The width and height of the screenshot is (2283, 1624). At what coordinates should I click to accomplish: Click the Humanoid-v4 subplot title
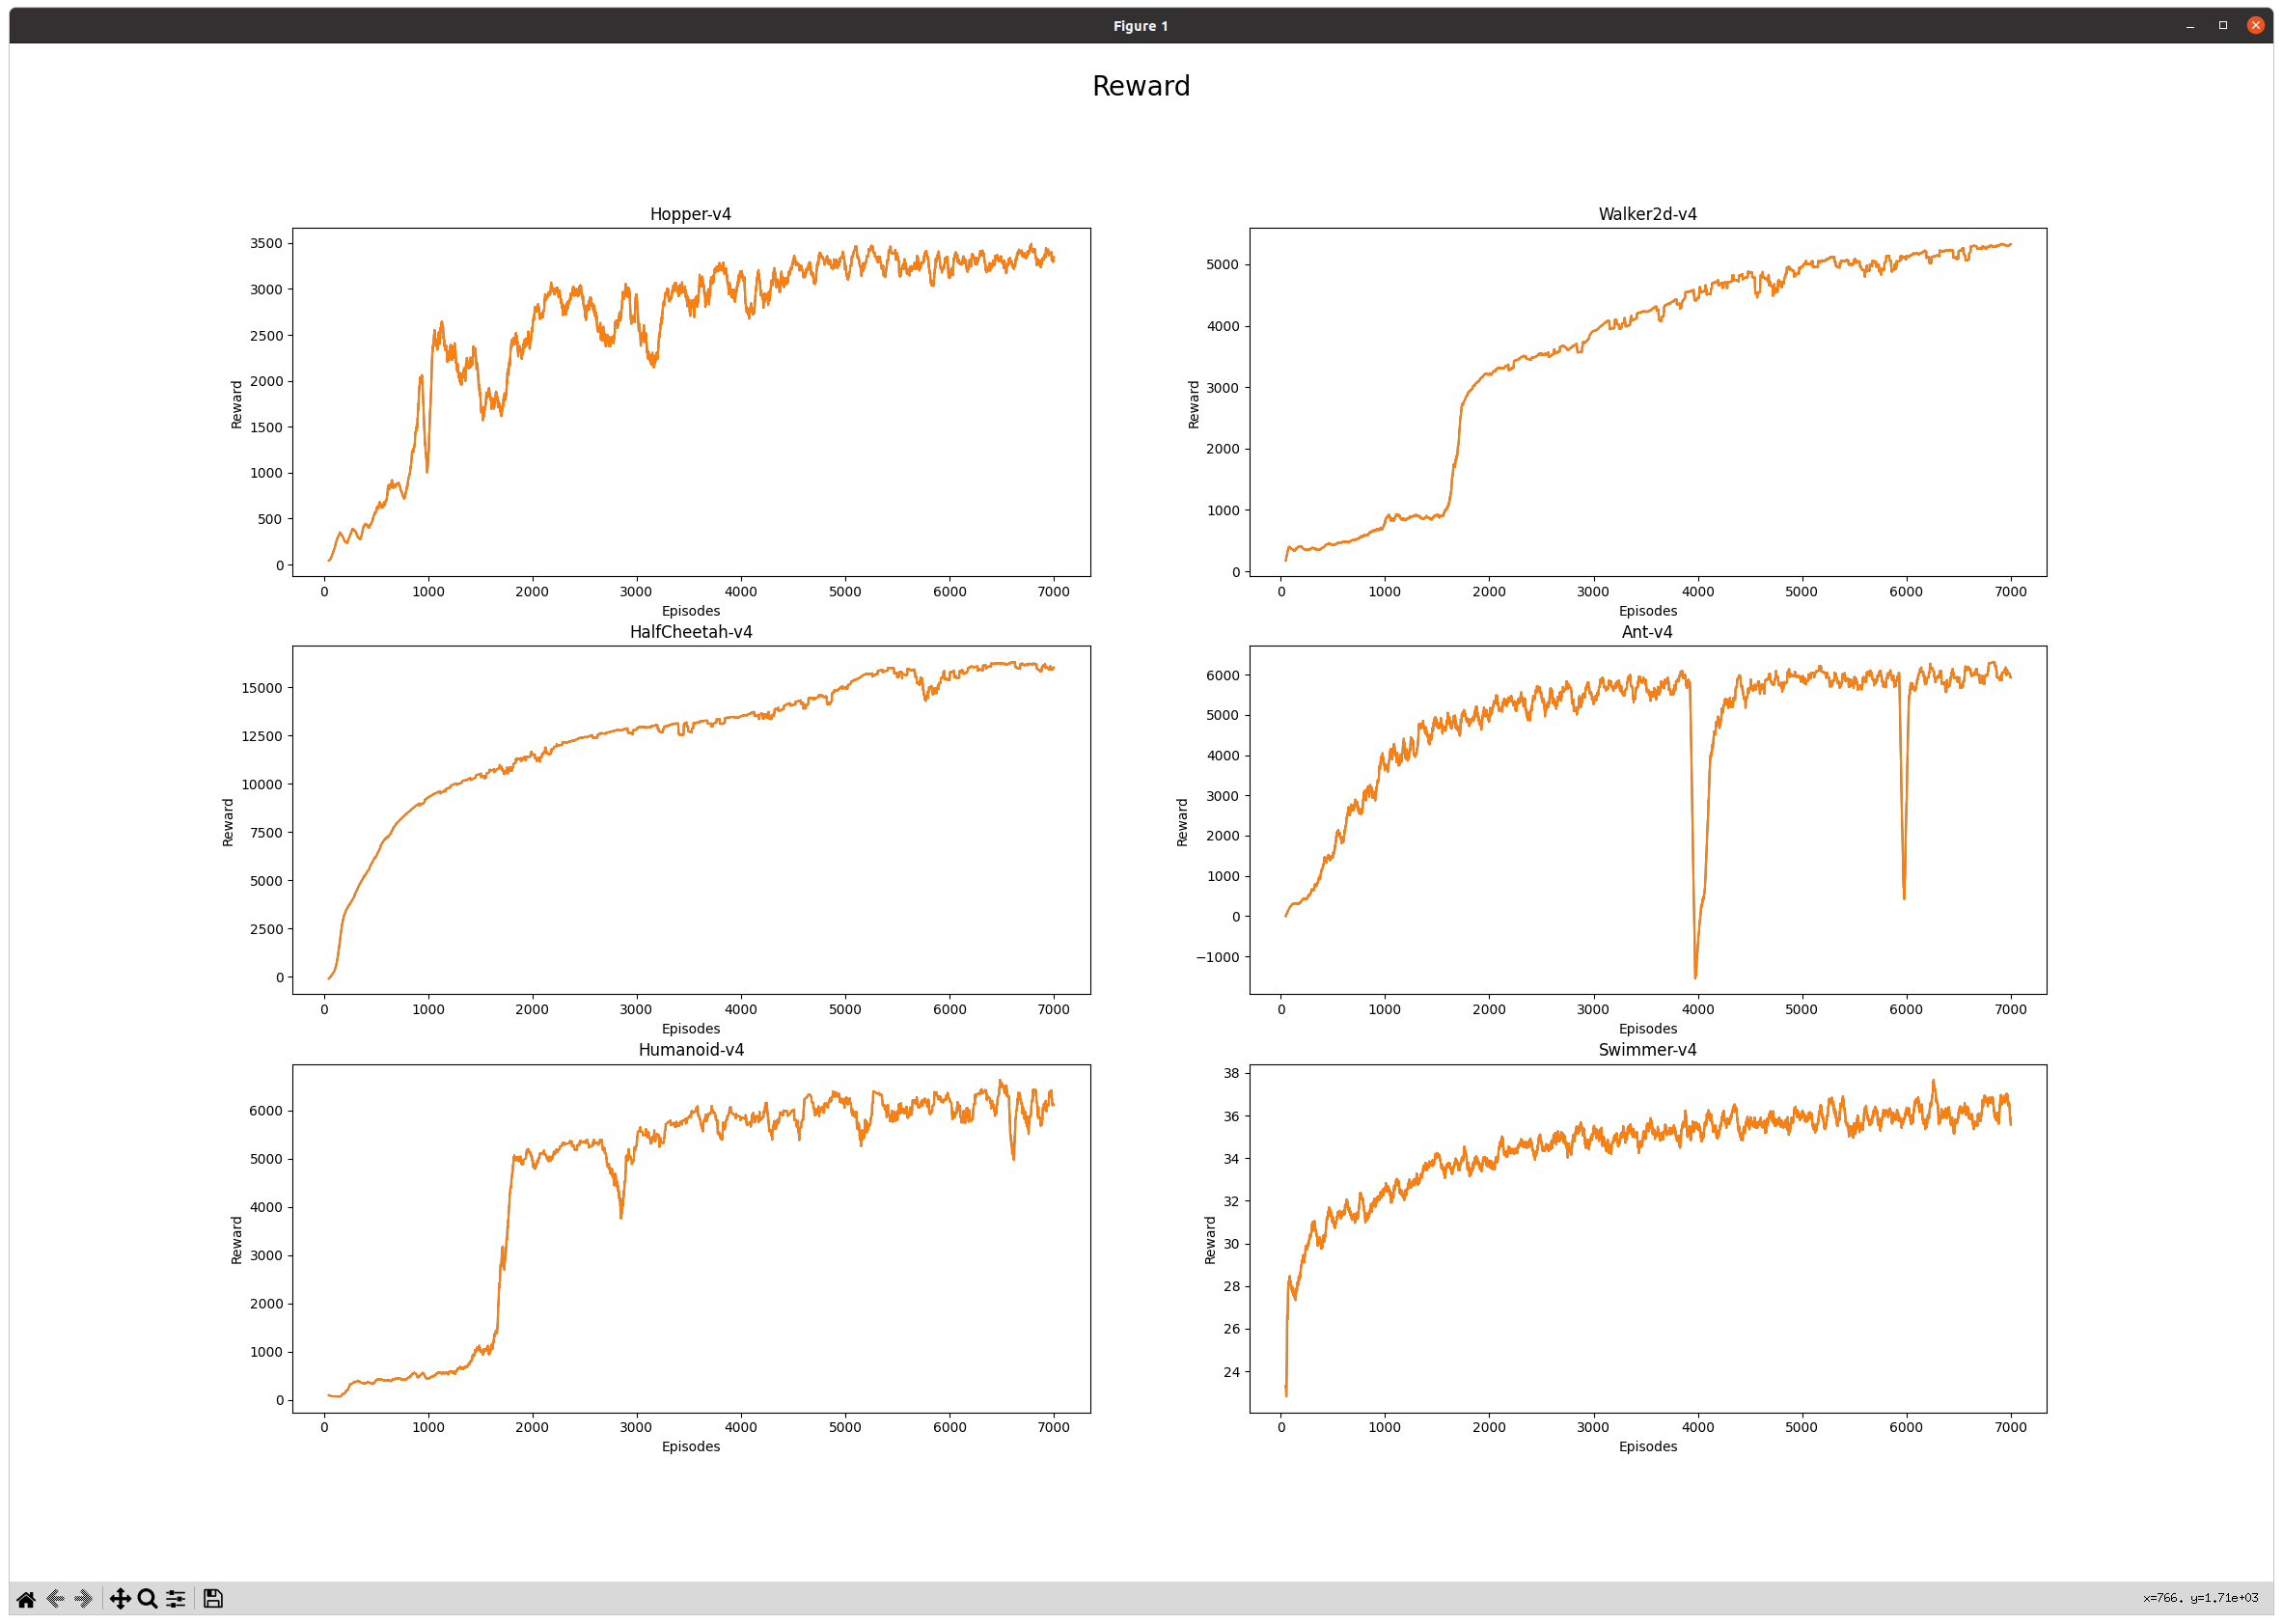pyautogui.click(x=690, y=1050)
